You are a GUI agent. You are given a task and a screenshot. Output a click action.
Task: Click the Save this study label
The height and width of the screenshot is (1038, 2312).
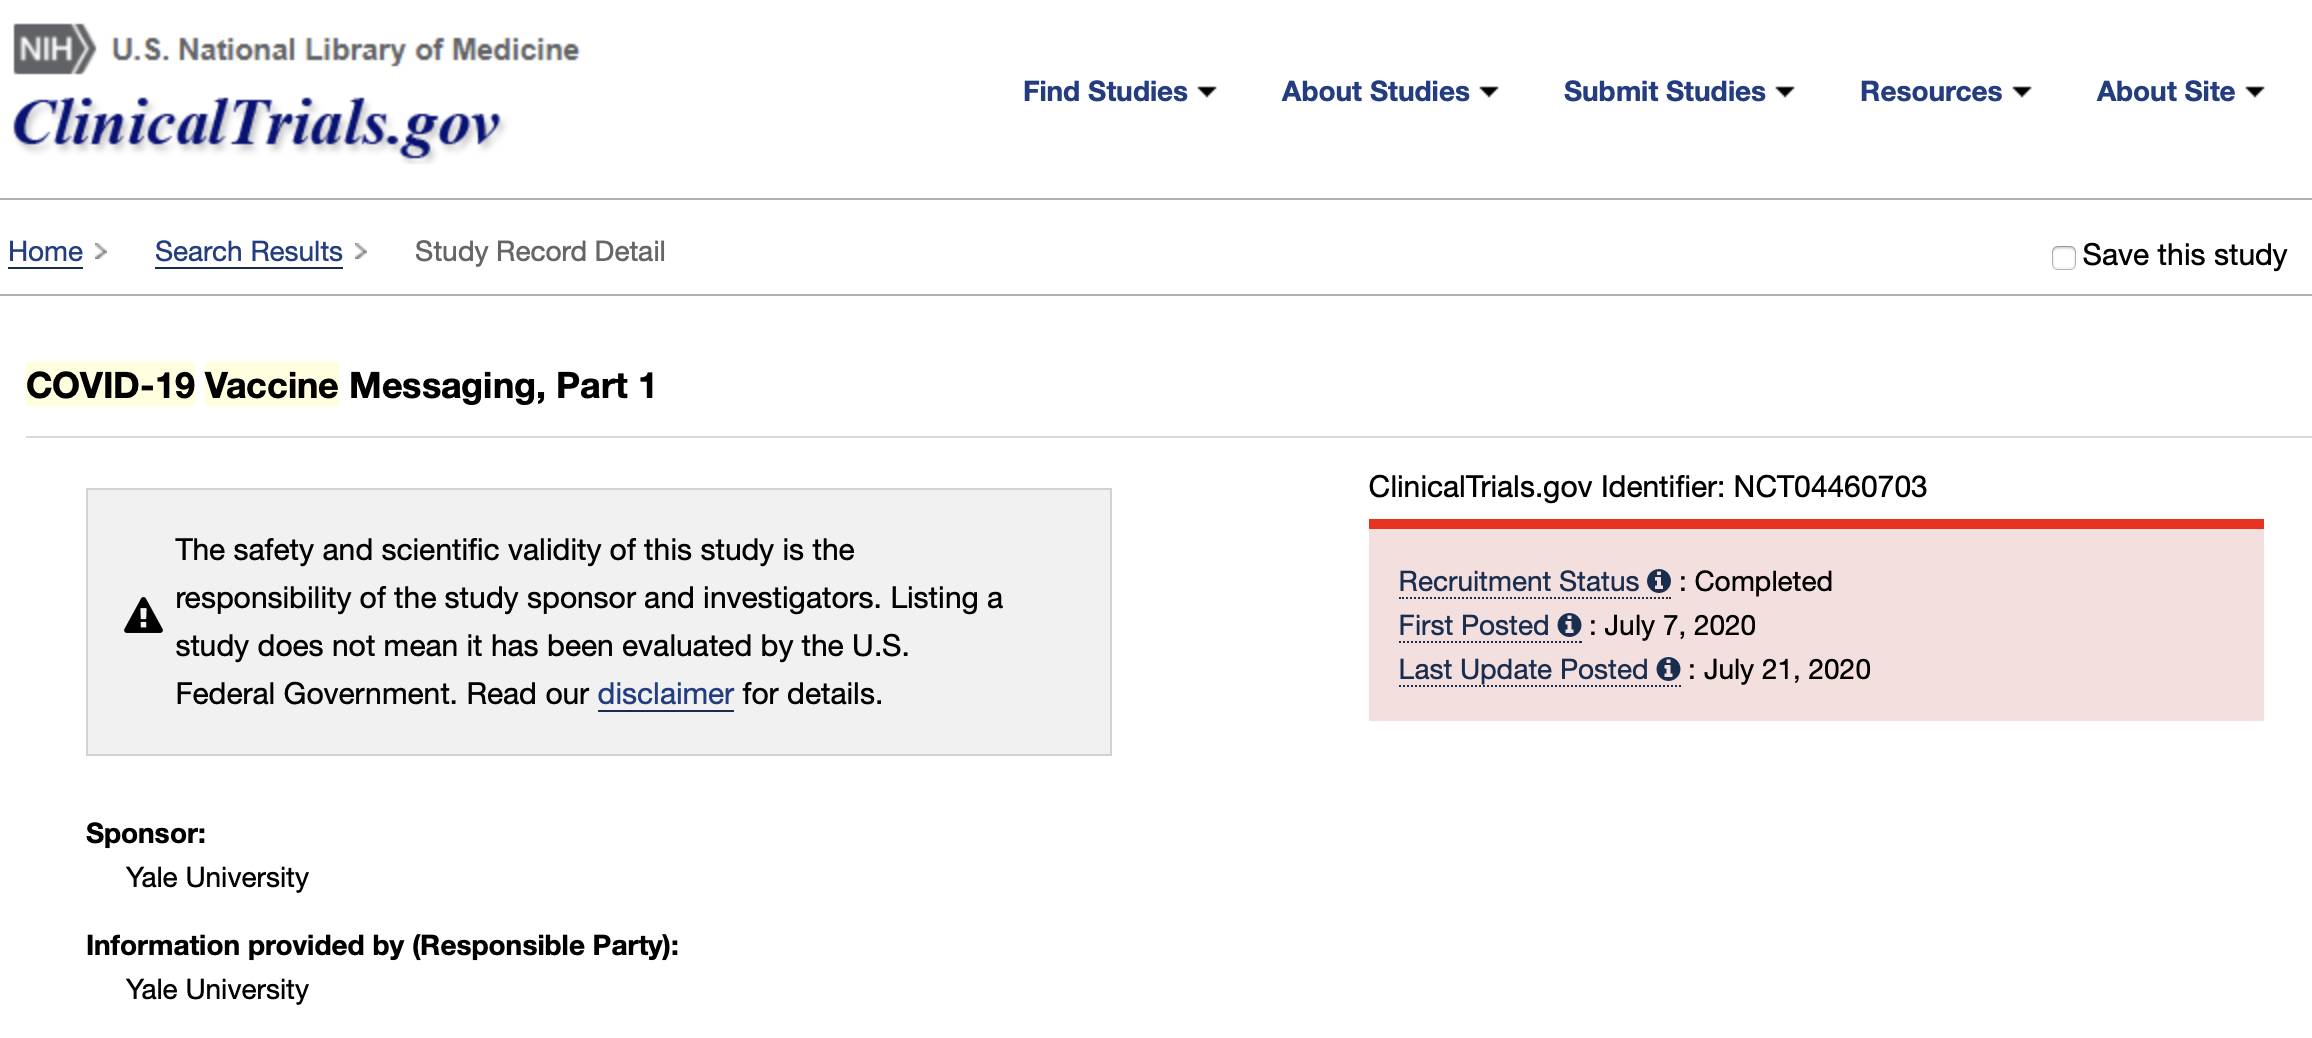[x=2184, y=255]
